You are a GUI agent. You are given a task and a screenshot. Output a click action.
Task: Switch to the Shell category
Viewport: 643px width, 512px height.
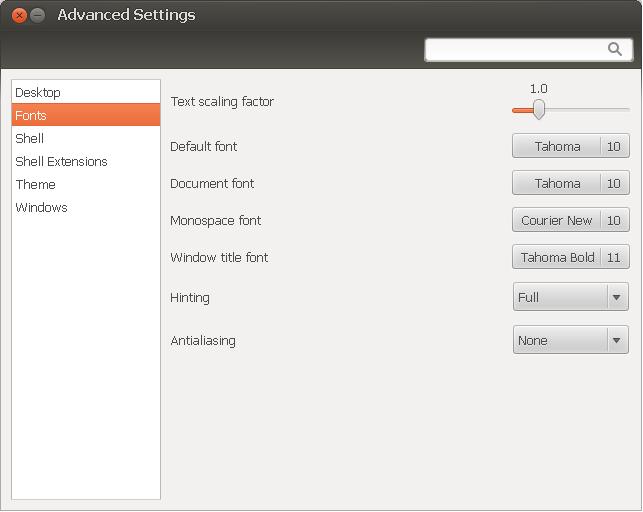click(86, 138)
